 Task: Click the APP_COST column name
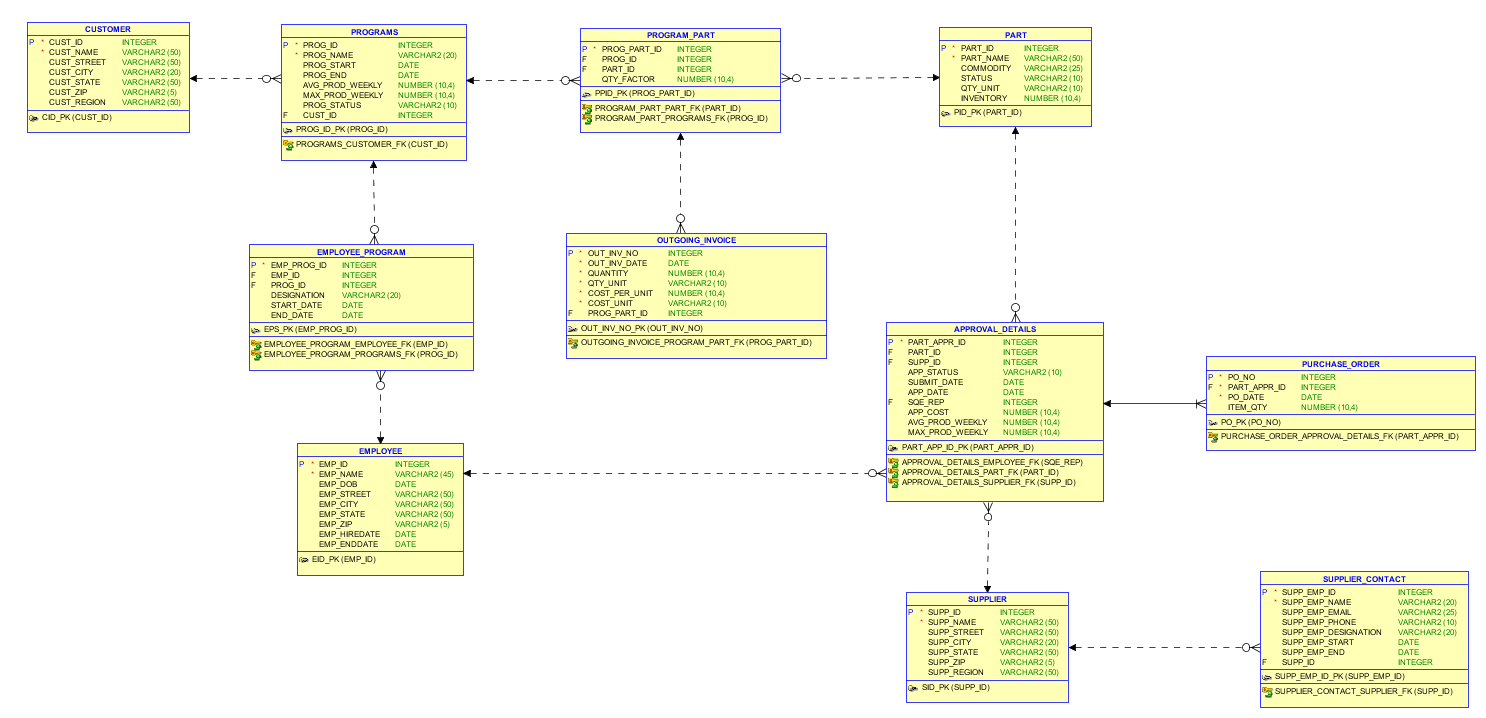tap(928, 412)
